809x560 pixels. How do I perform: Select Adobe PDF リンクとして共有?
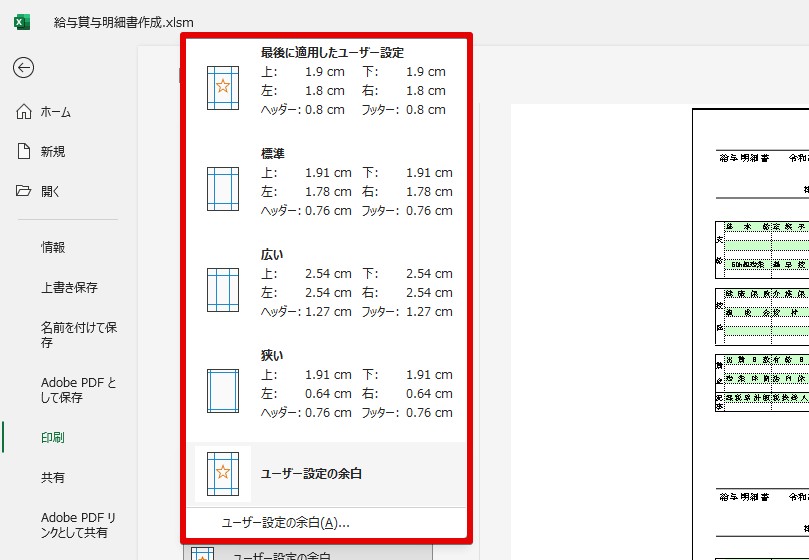(79, 525)
